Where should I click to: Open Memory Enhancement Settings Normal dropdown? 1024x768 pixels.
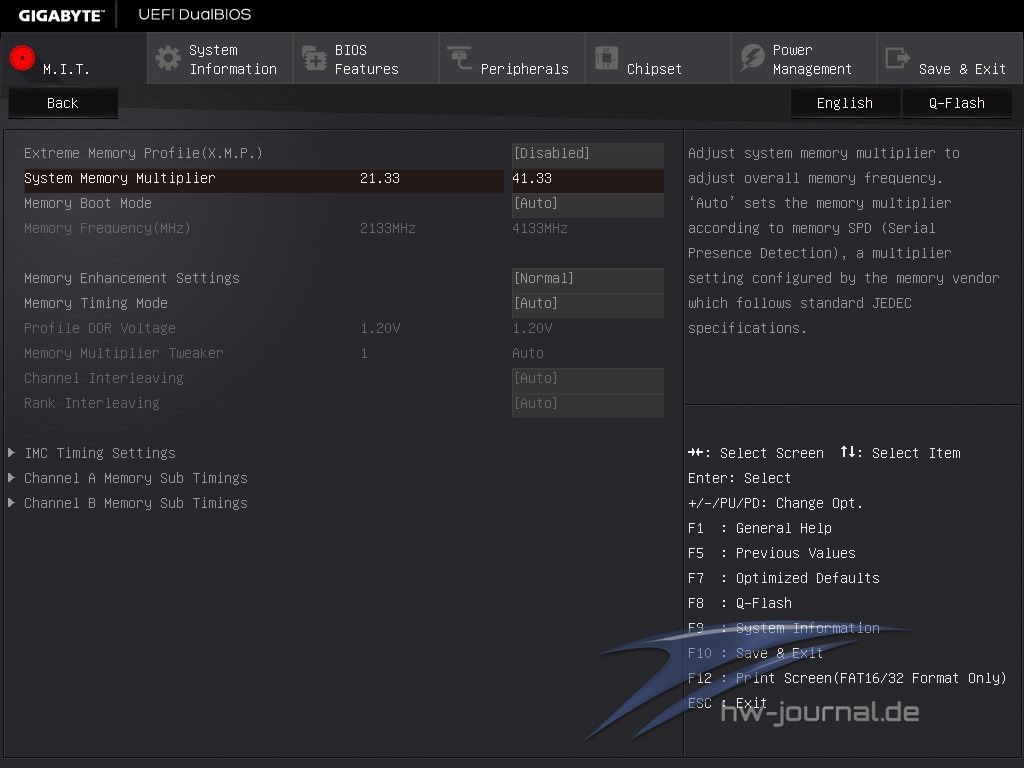pos(588,279)
